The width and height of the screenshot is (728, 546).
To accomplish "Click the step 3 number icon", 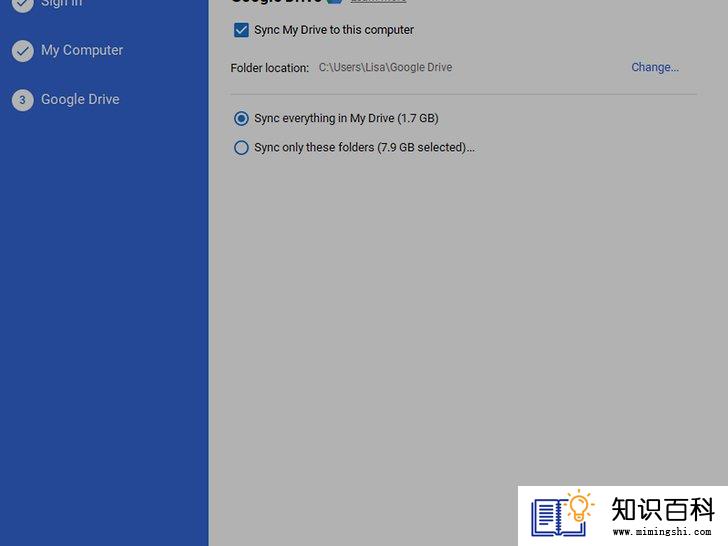I will tap(23, 100).
